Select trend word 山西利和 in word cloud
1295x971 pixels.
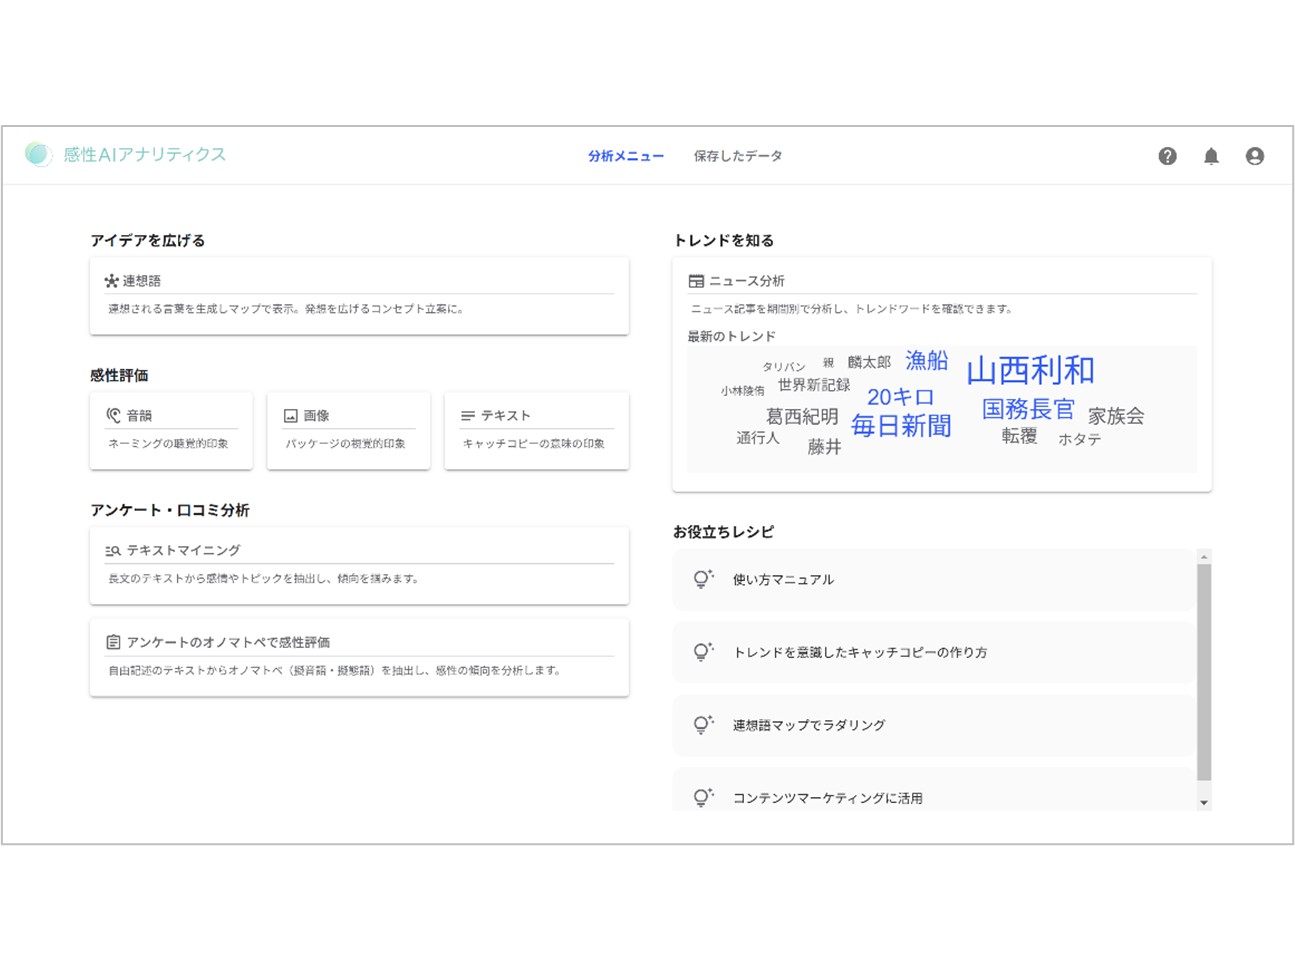[1030, 370]
